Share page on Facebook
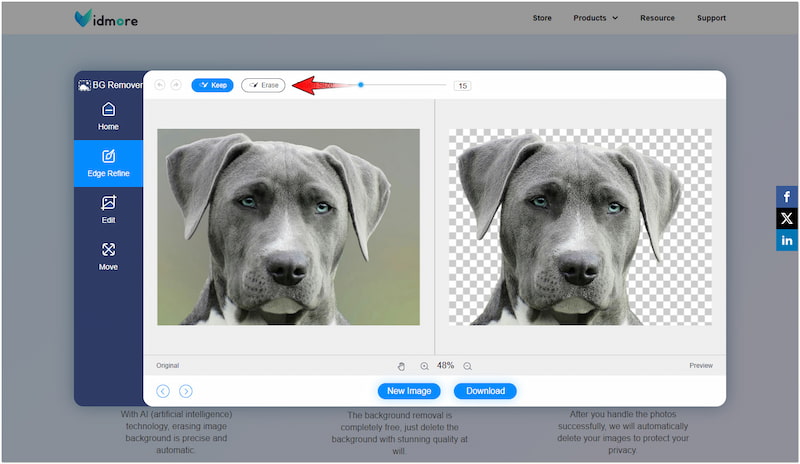 click(x=787, y=197)
